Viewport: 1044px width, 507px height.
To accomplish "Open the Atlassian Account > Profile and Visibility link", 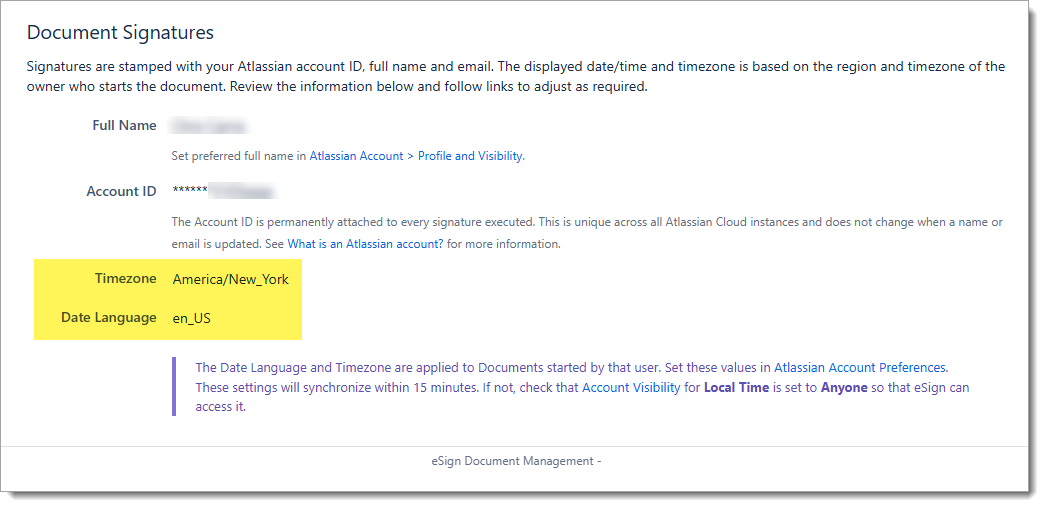I will [416, 156].
